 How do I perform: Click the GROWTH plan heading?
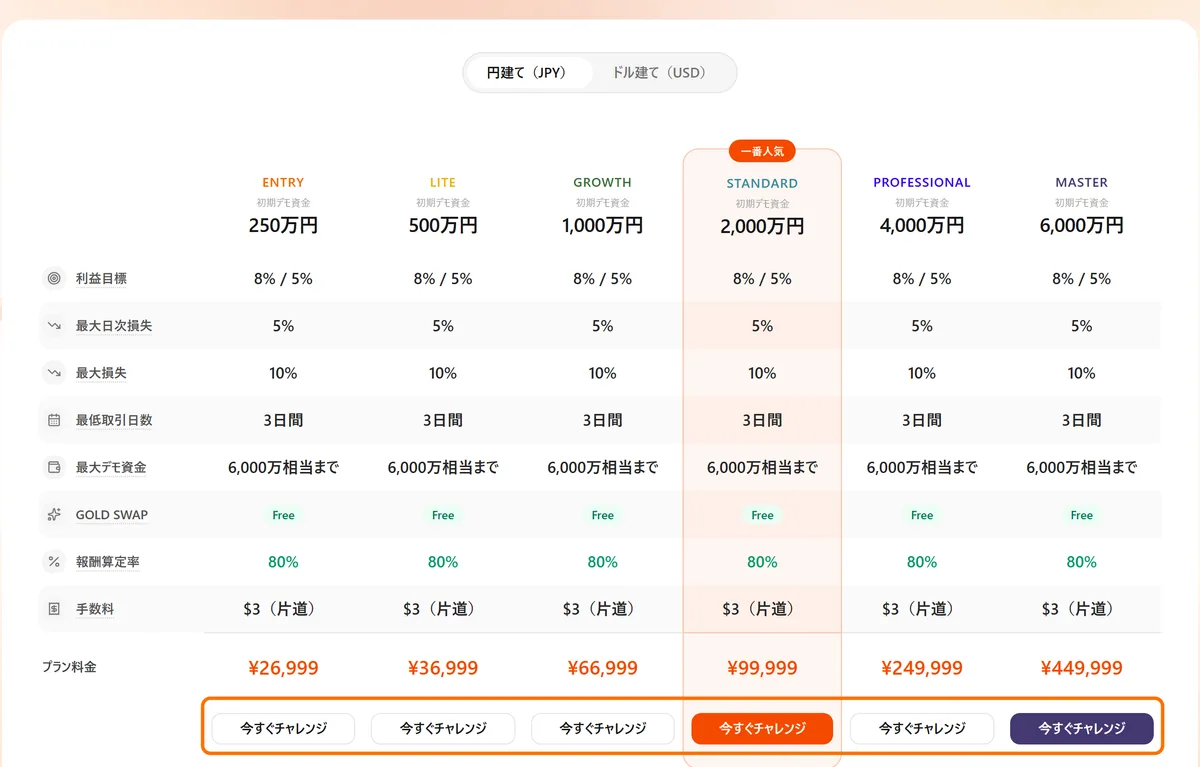pos(602,183)
